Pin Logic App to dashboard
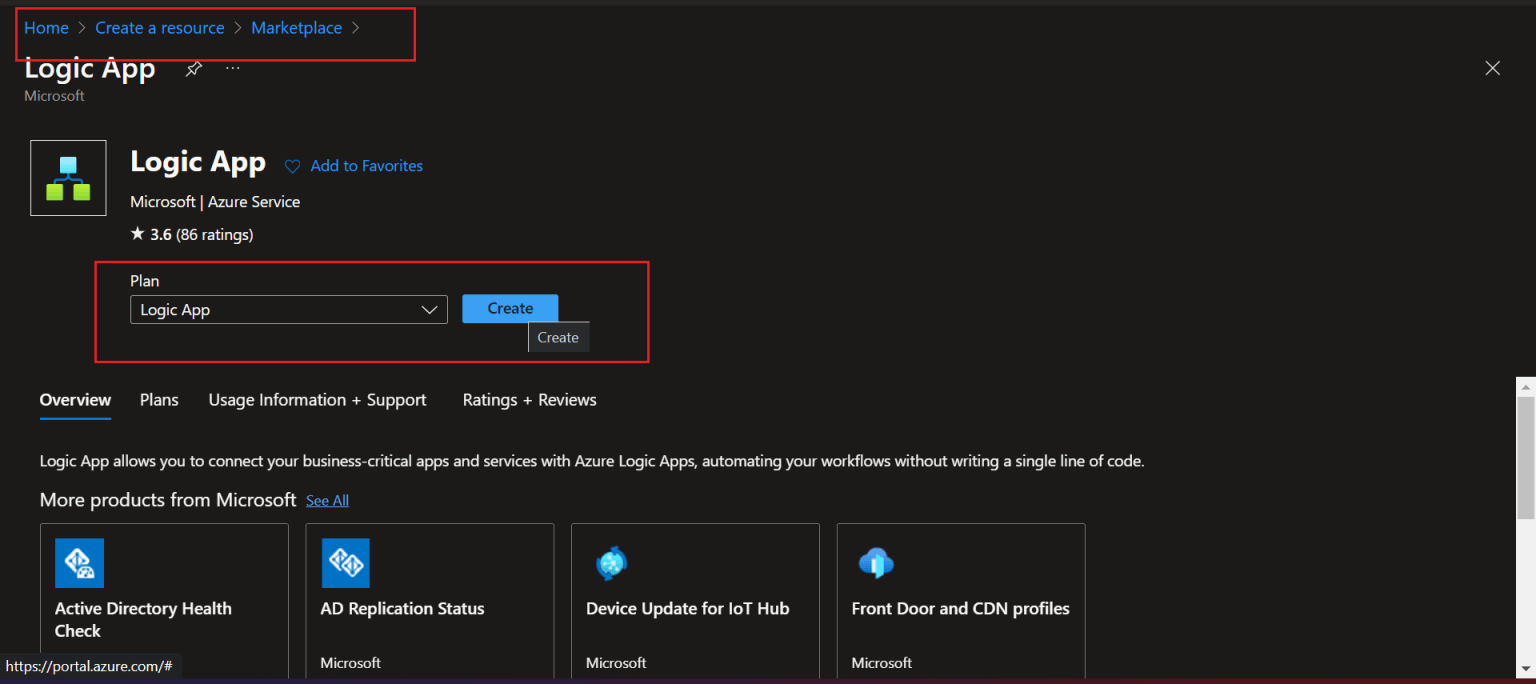 pyautogui.click(x=194, y=69)
